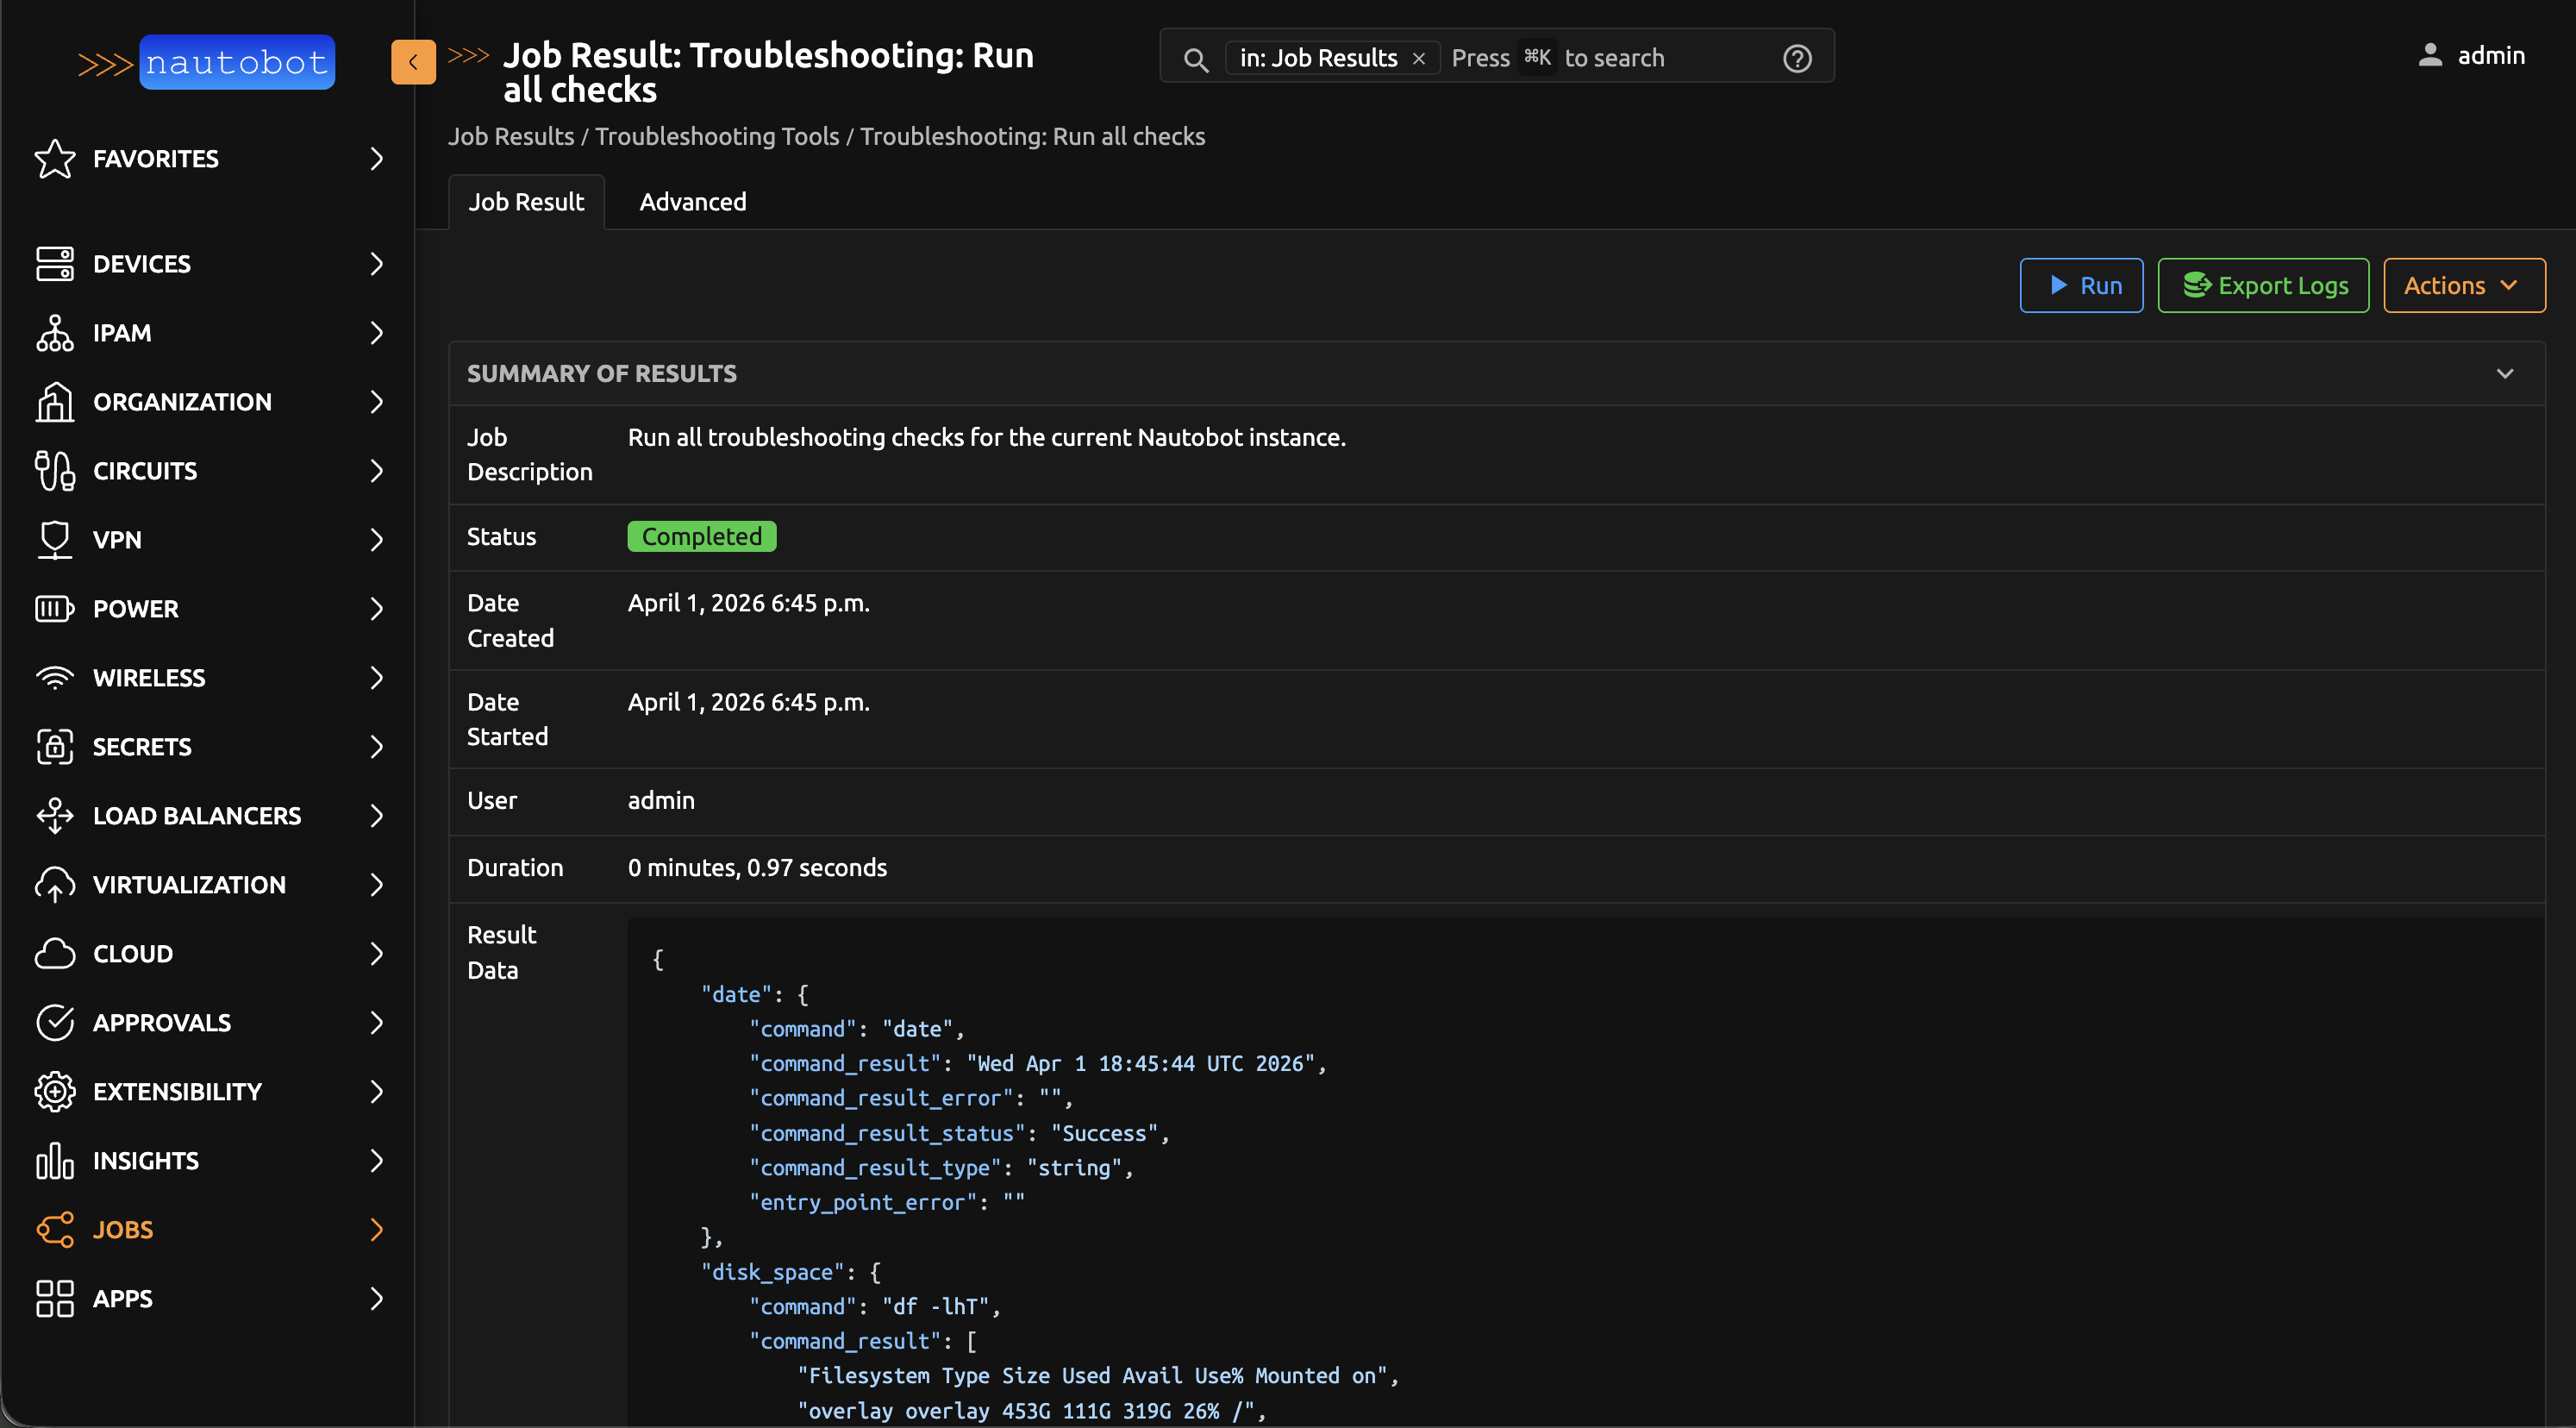
Task: Click the Export Logs button
Action: pos(2263,286)
